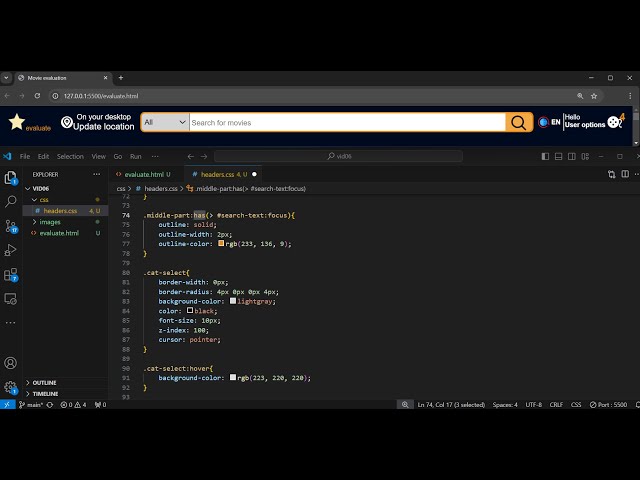Click the vid06 command center search box
The width and height of the screenshot is (640, 480).
pos(338,156)
